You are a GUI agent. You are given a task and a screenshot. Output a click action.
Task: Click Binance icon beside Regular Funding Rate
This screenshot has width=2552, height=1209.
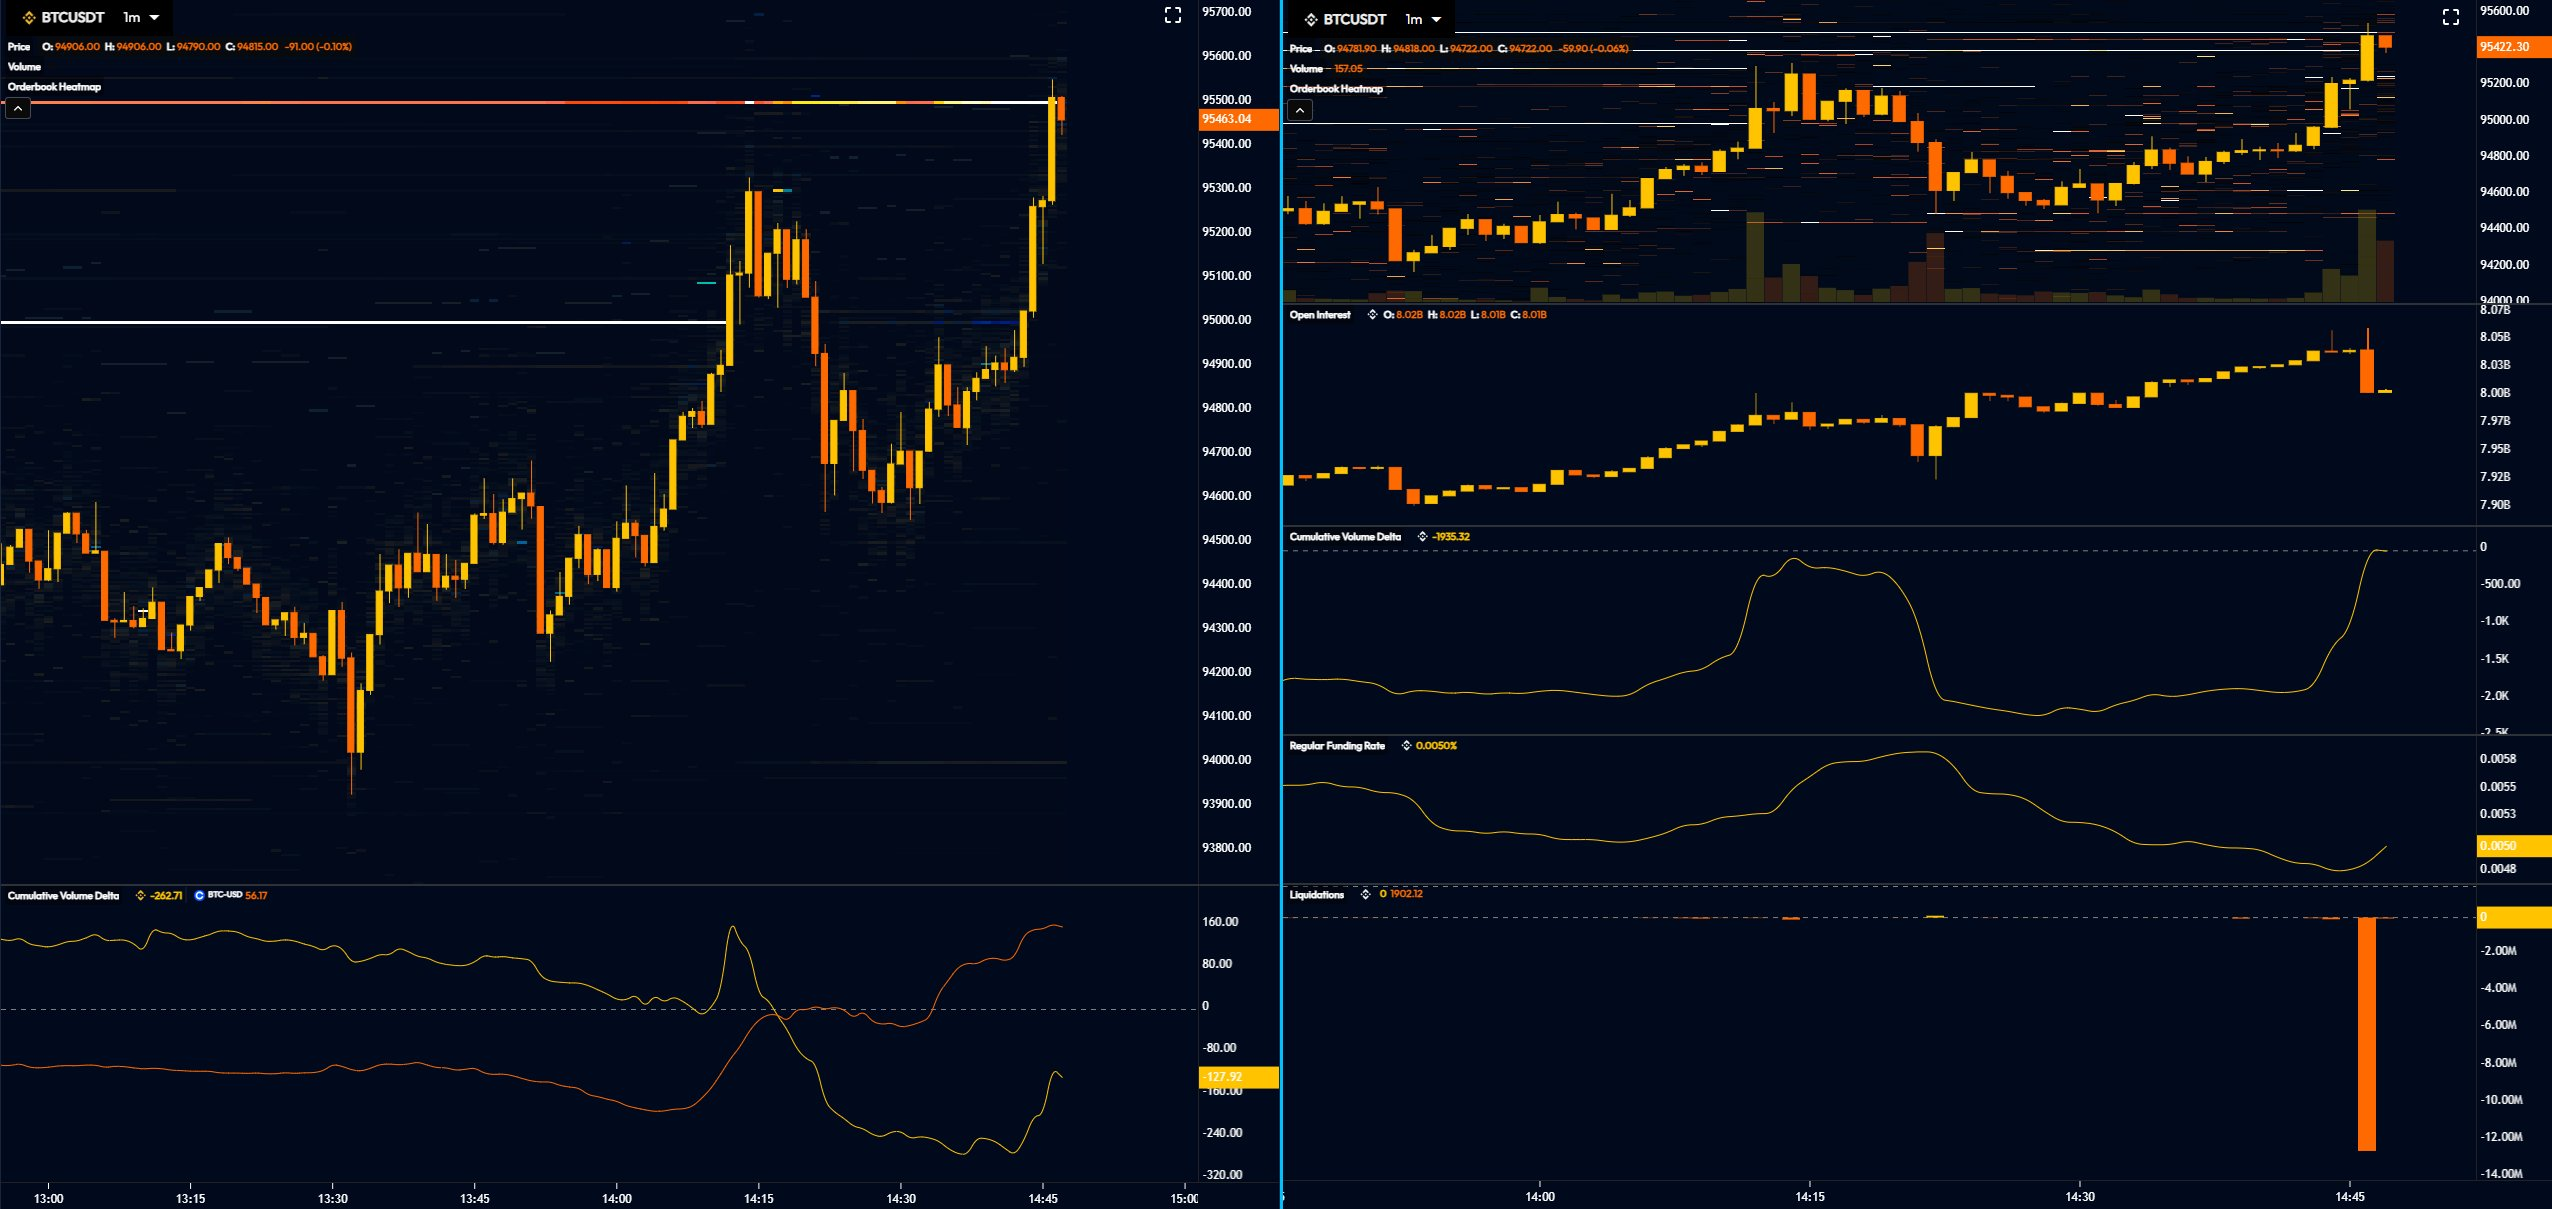click(x=1406, y=746)
